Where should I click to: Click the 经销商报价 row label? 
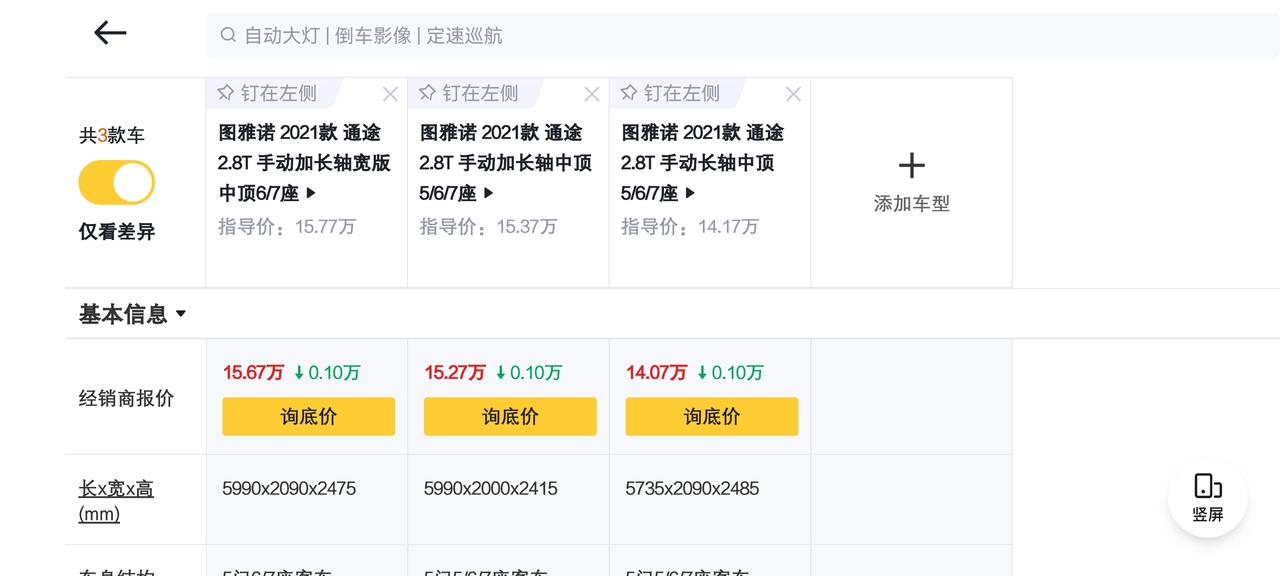click(126, 398)
